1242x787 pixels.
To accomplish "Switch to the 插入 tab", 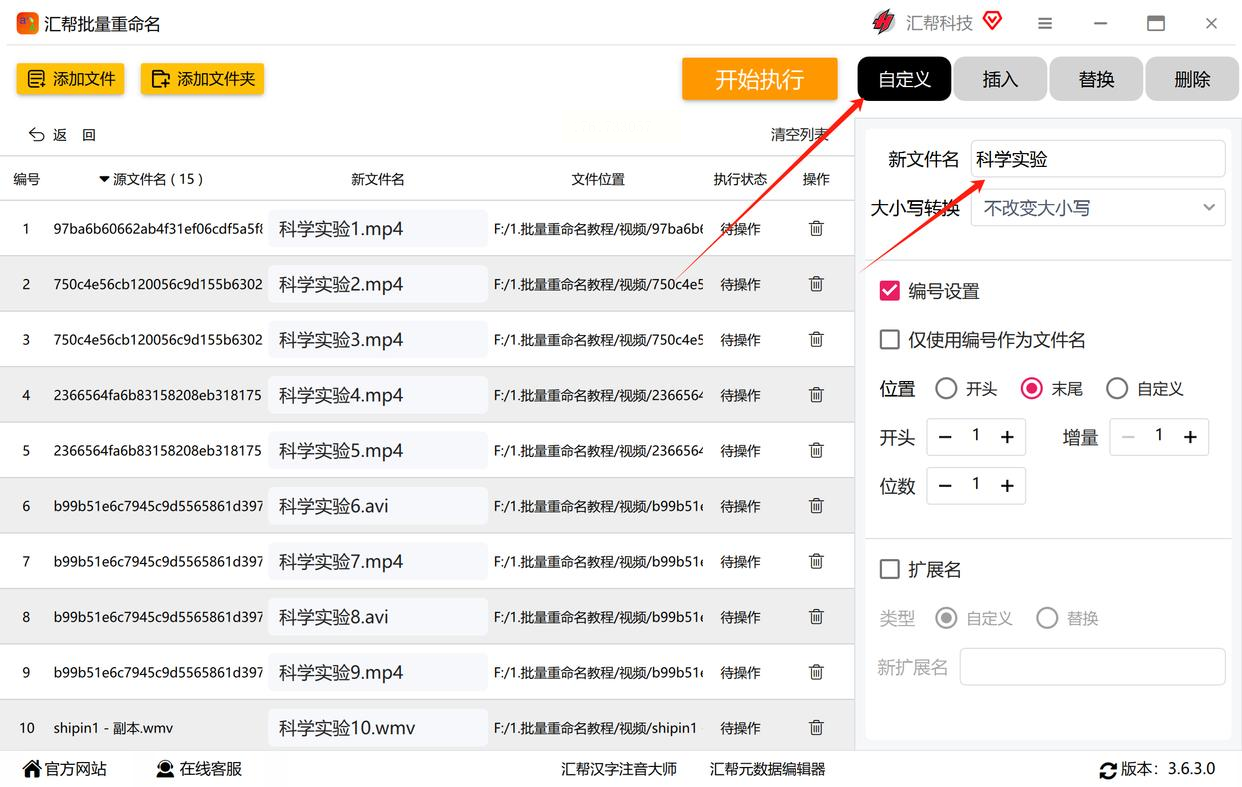I will pos(1000,79).
